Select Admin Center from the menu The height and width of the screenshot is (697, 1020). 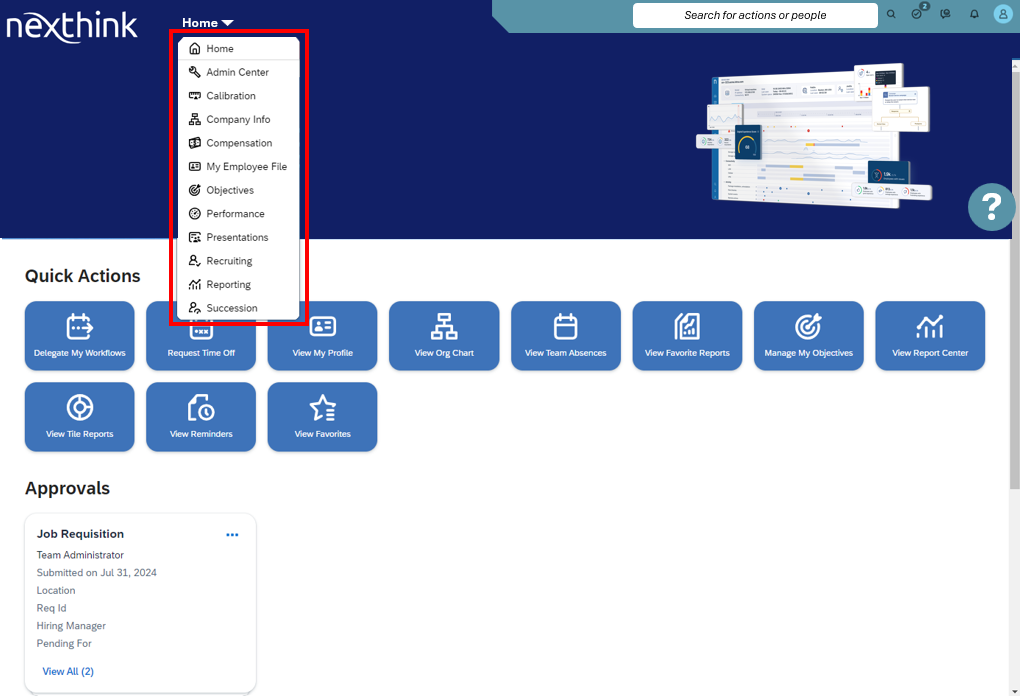pyautogui.click(x=237, y=72)
